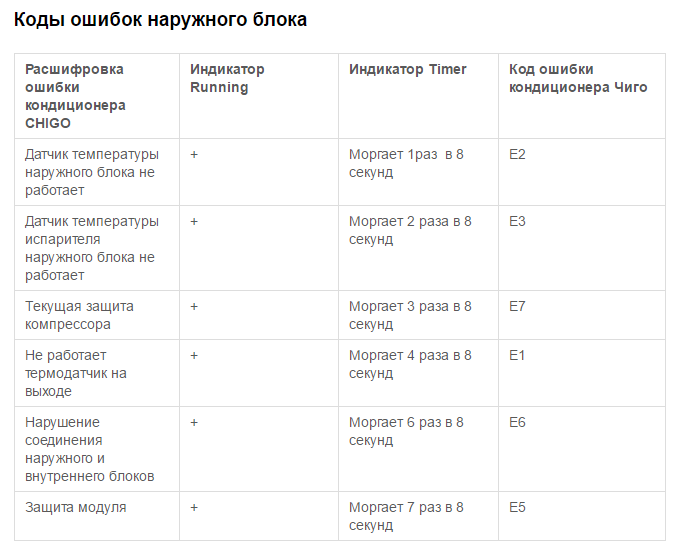This screenshot has width=683, height=553.
Task: Click the "Моргает 3 раза" Timer cell
Action: 410,315
